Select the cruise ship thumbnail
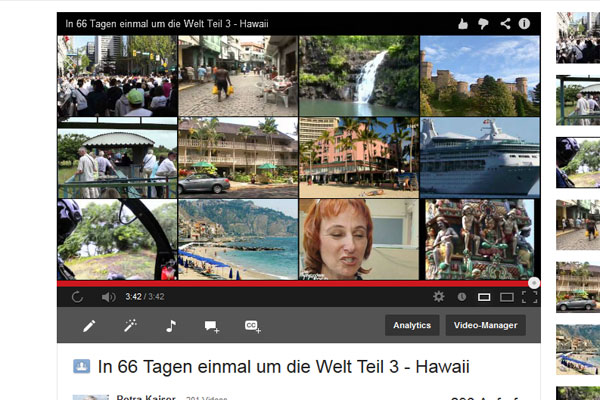The height and width of the screenshot is (400, 600). tap(480, 157)
